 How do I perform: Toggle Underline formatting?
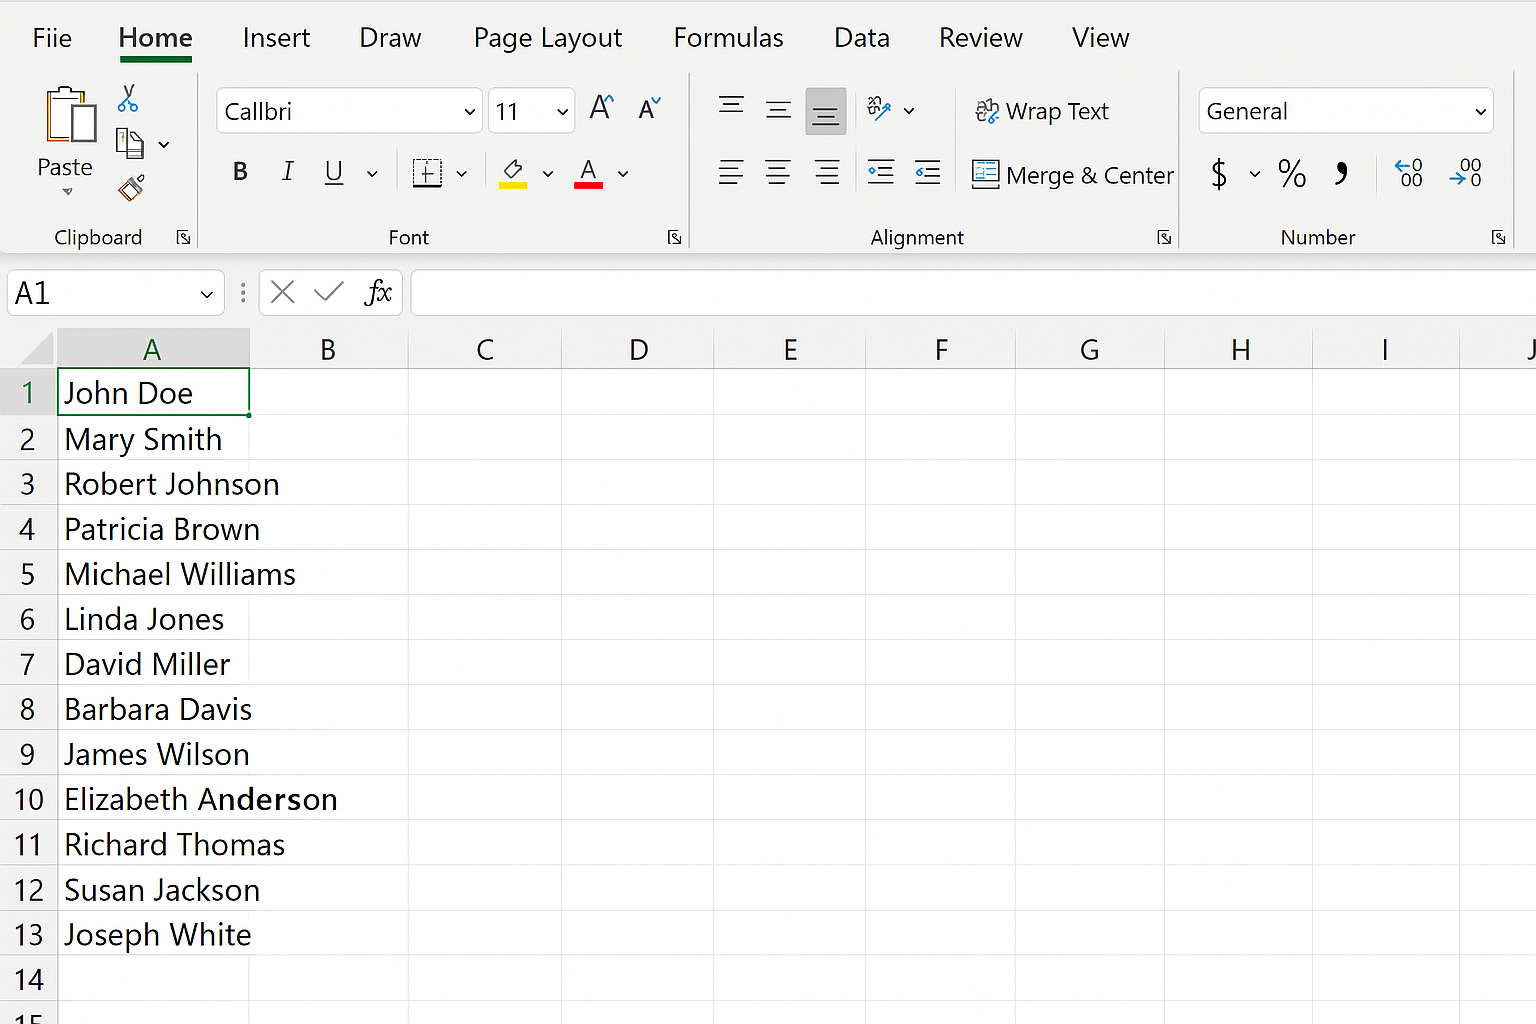pos(334,173)
